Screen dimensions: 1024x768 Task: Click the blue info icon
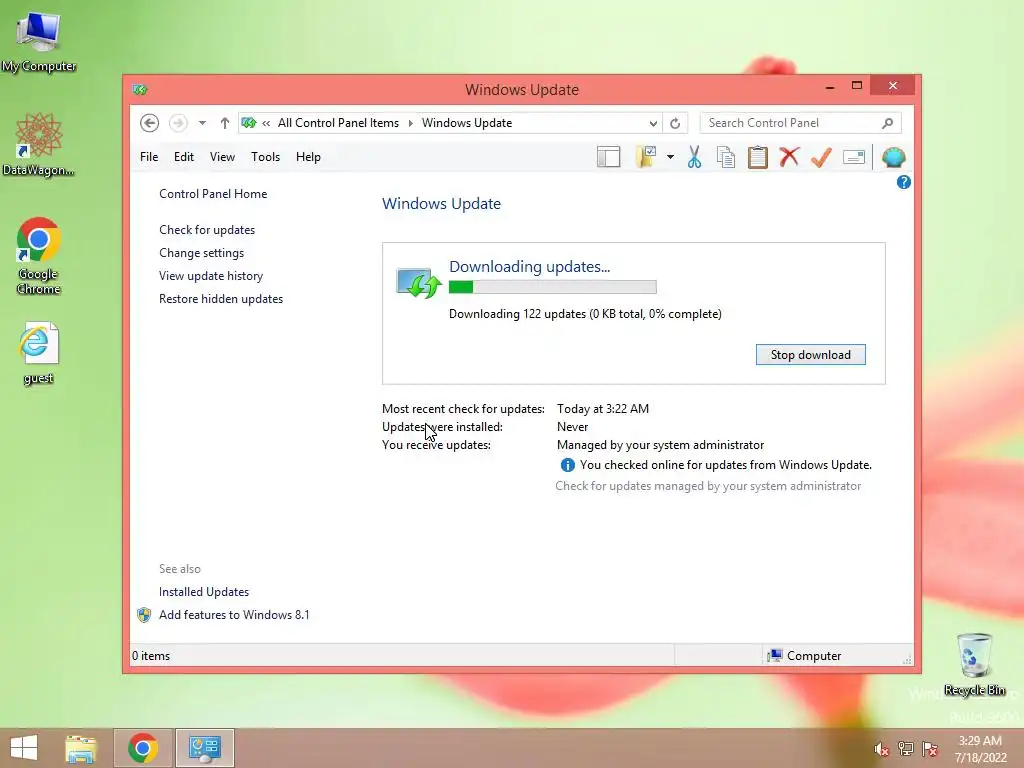(568, 465)
